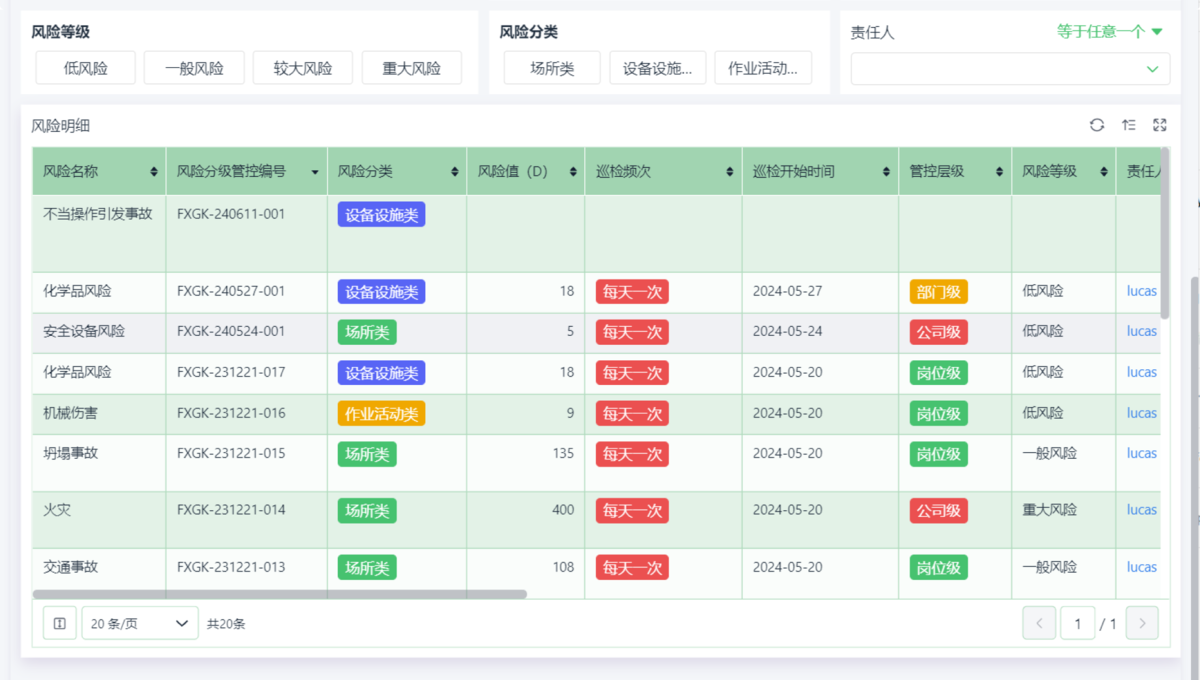This screenshot has width=1200, height=680.
Task: Toggle the 场所类 category filter
Action: pos(552,68)
